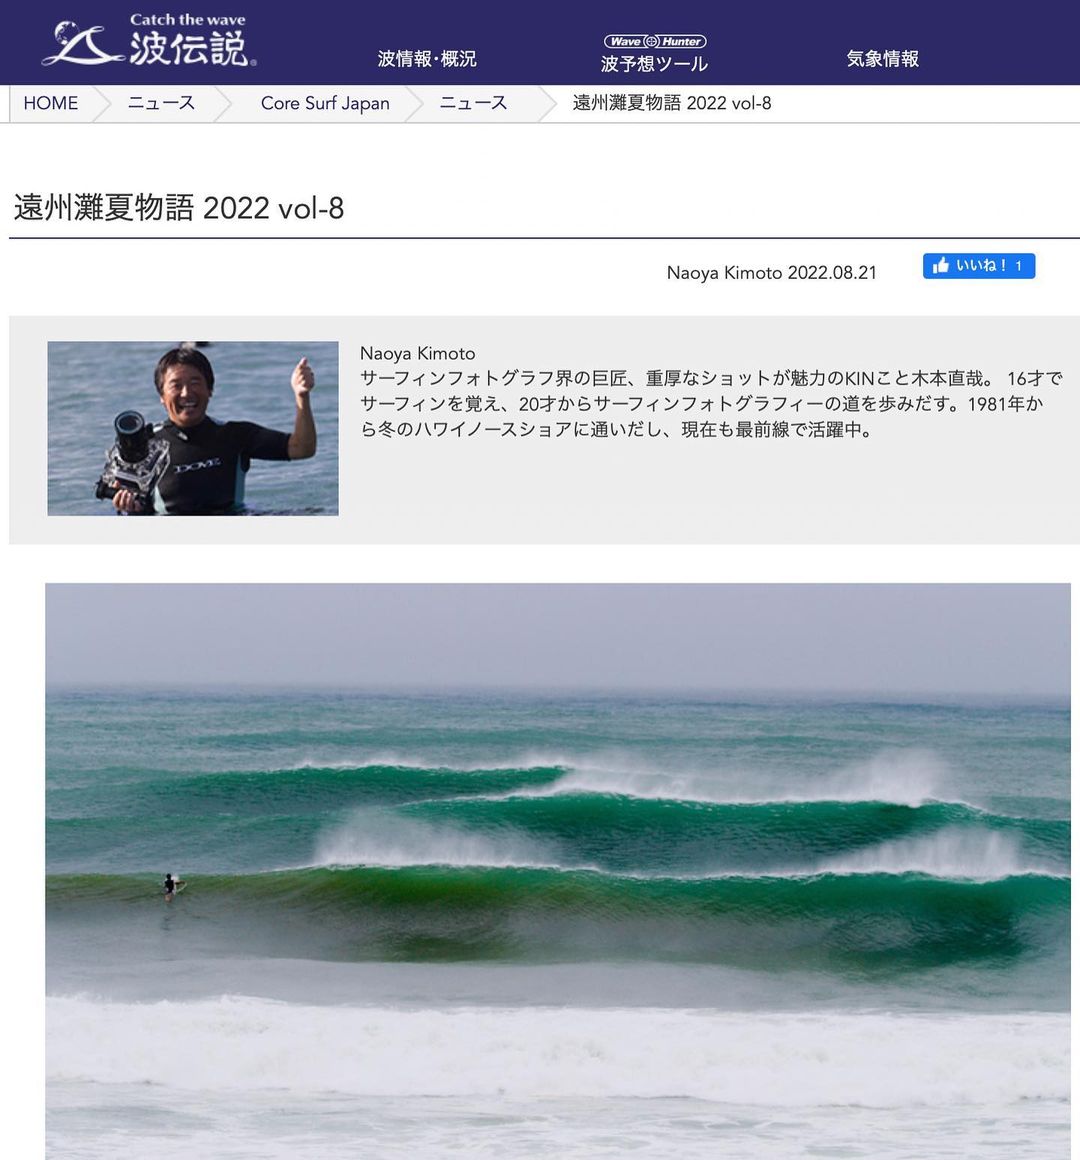Viewport: 1080px width, 1160px height.
Task: Click the author date line Naoya Kimoto 2022.08.21
Action: [x=772, y=273]
